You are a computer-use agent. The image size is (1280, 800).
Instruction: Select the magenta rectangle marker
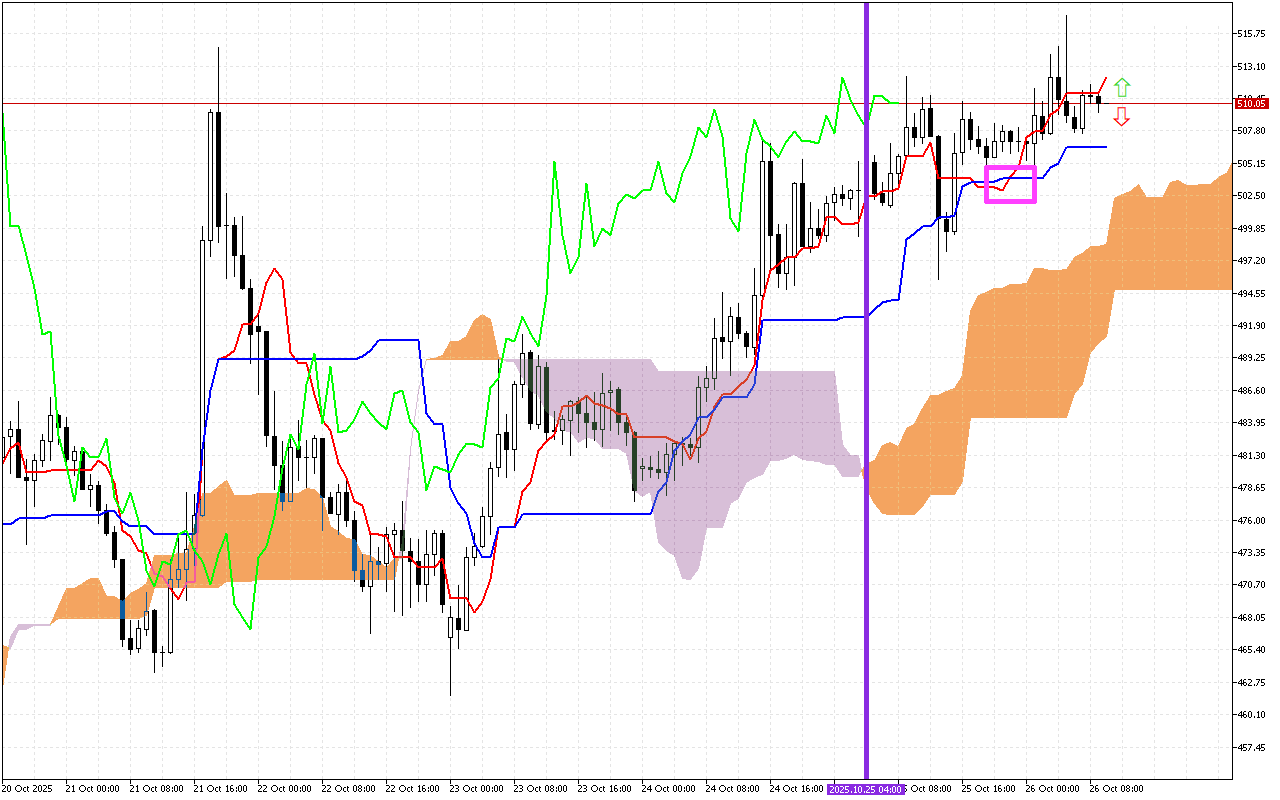tap(1010, 185)
